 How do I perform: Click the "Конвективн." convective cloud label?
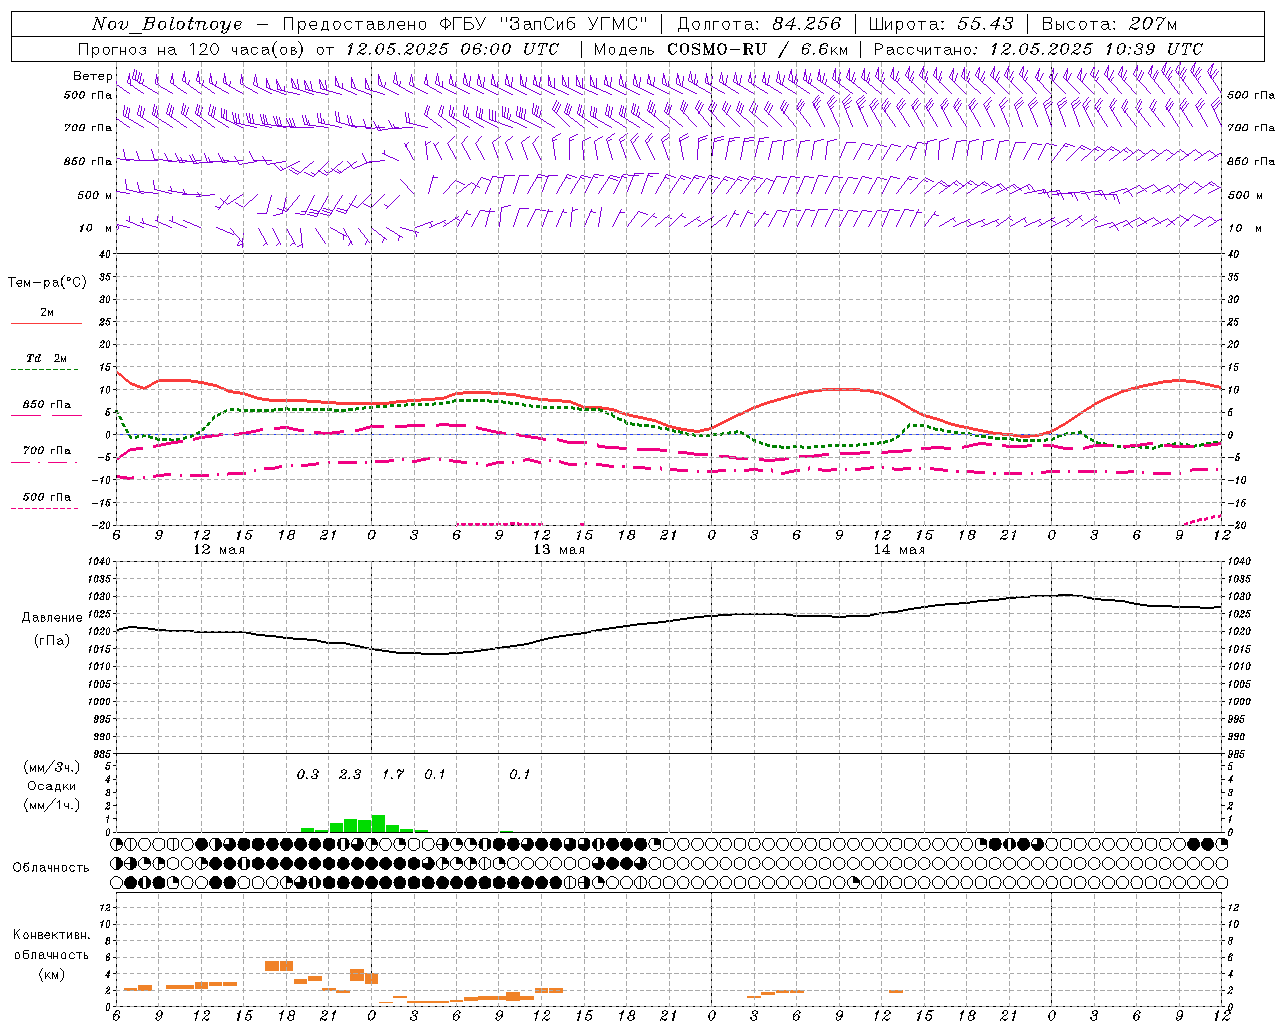point(51,935)
